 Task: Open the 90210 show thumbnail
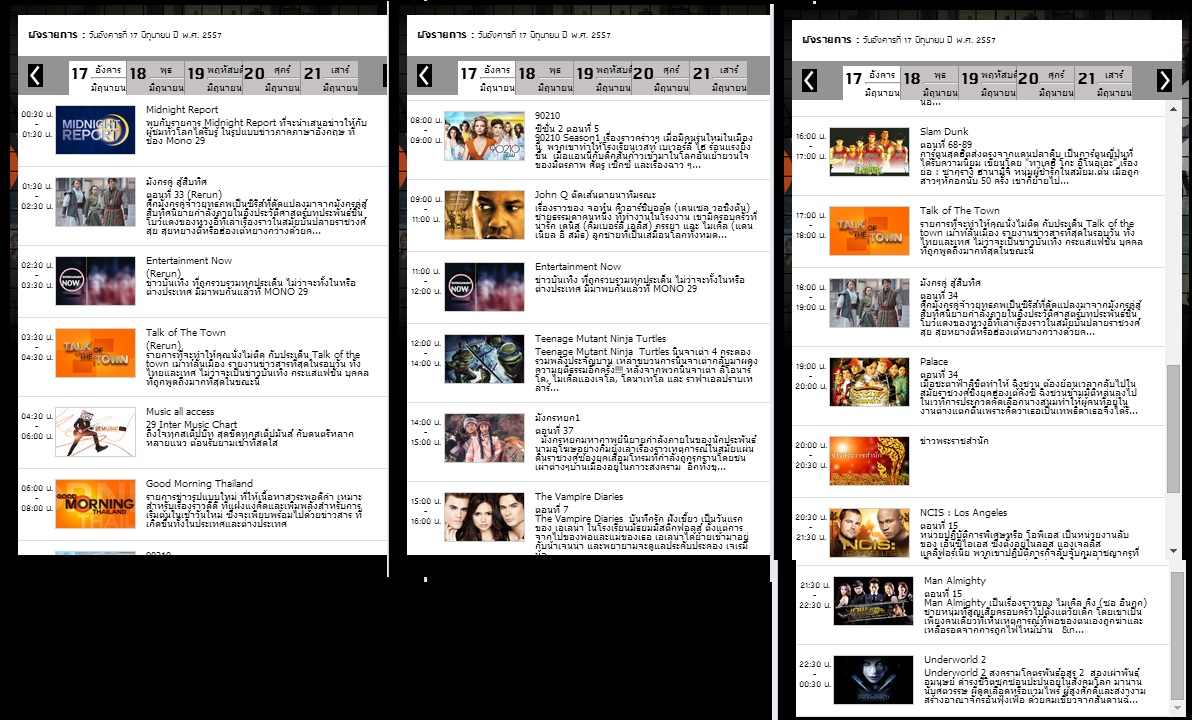pos(484,136)
